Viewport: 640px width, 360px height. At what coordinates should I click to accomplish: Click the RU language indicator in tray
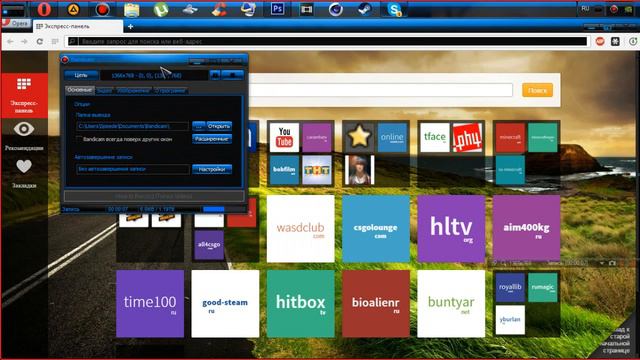point(585,9)
